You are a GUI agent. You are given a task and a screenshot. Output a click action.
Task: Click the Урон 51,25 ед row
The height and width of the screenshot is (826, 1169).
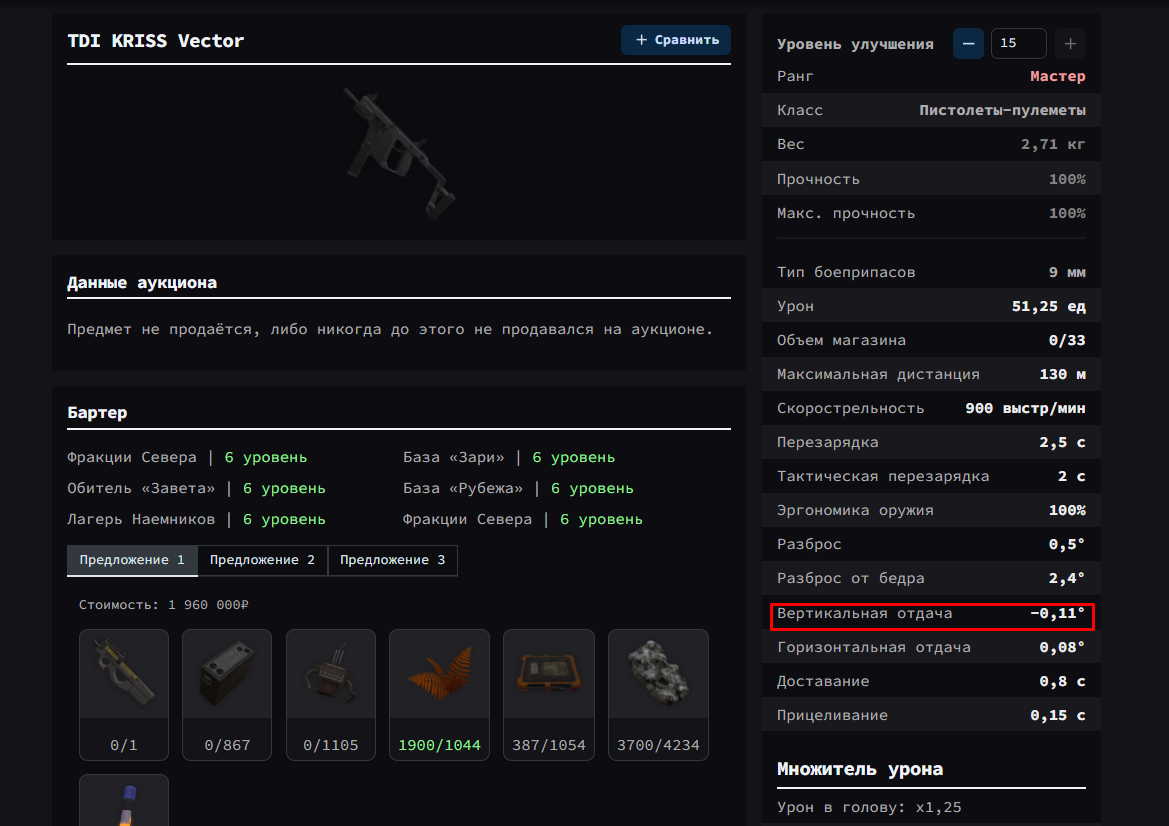(x=931, y=306)
